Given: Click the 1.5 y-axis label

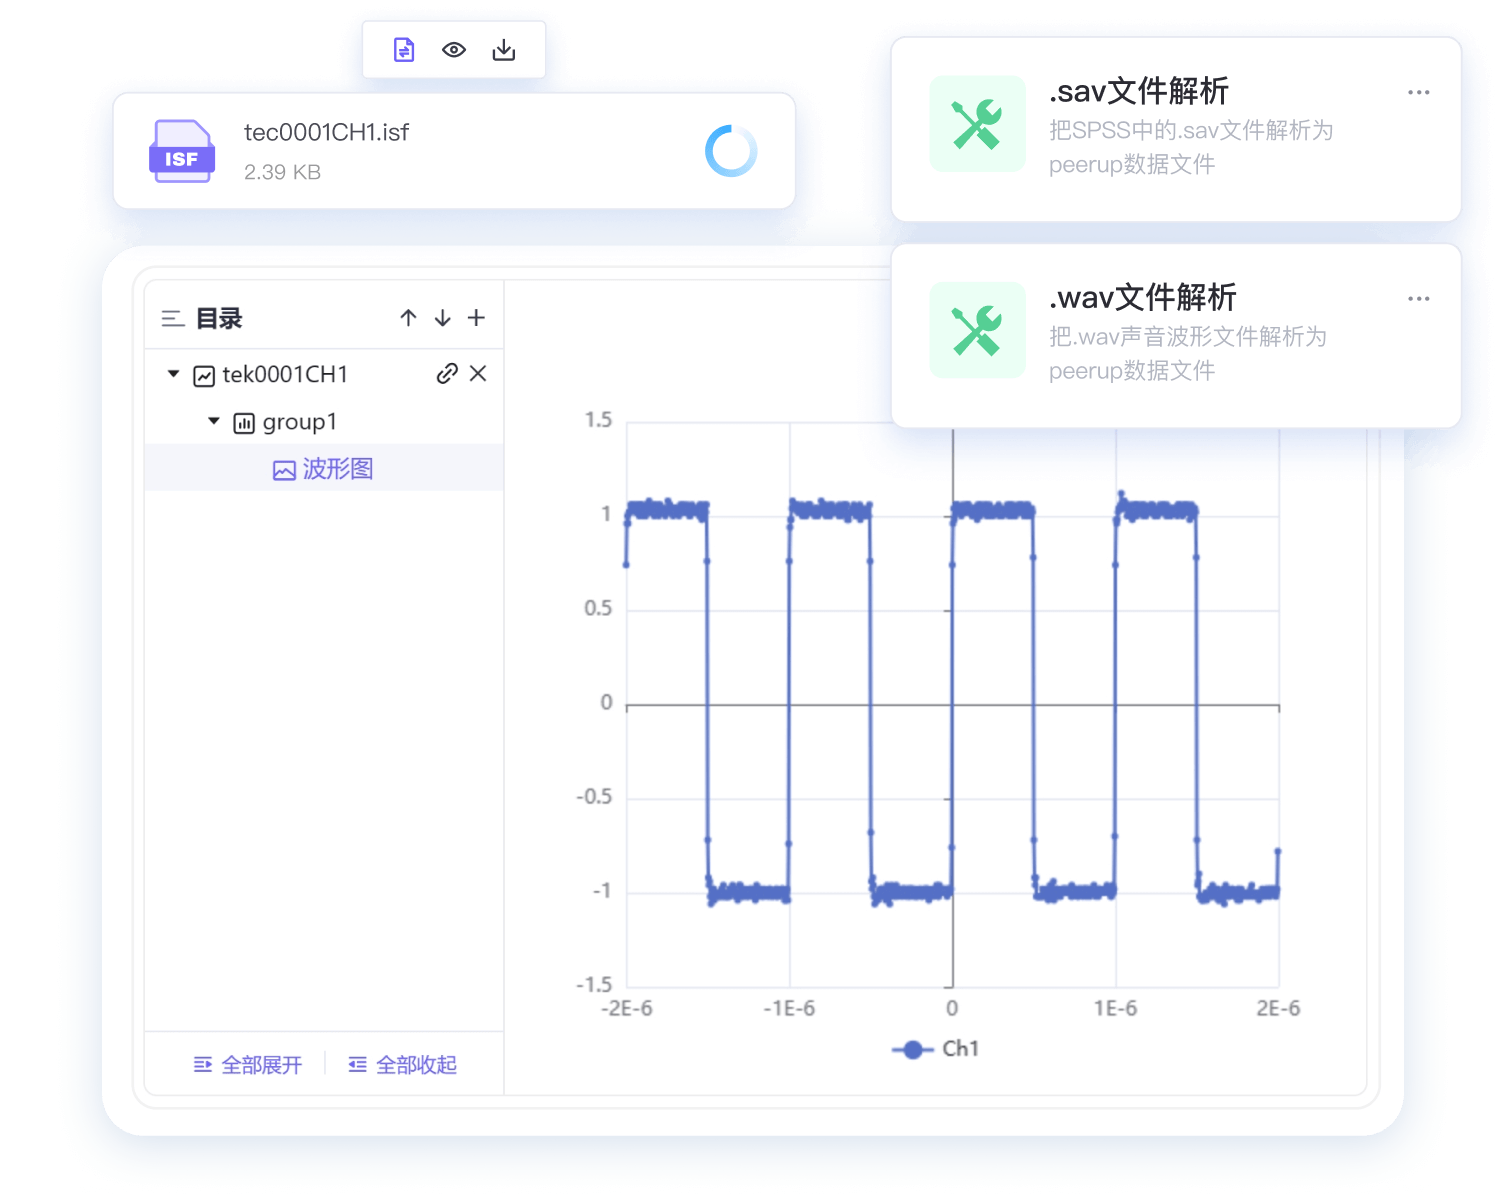Looking at the screenshot, I should coord(598,420).
